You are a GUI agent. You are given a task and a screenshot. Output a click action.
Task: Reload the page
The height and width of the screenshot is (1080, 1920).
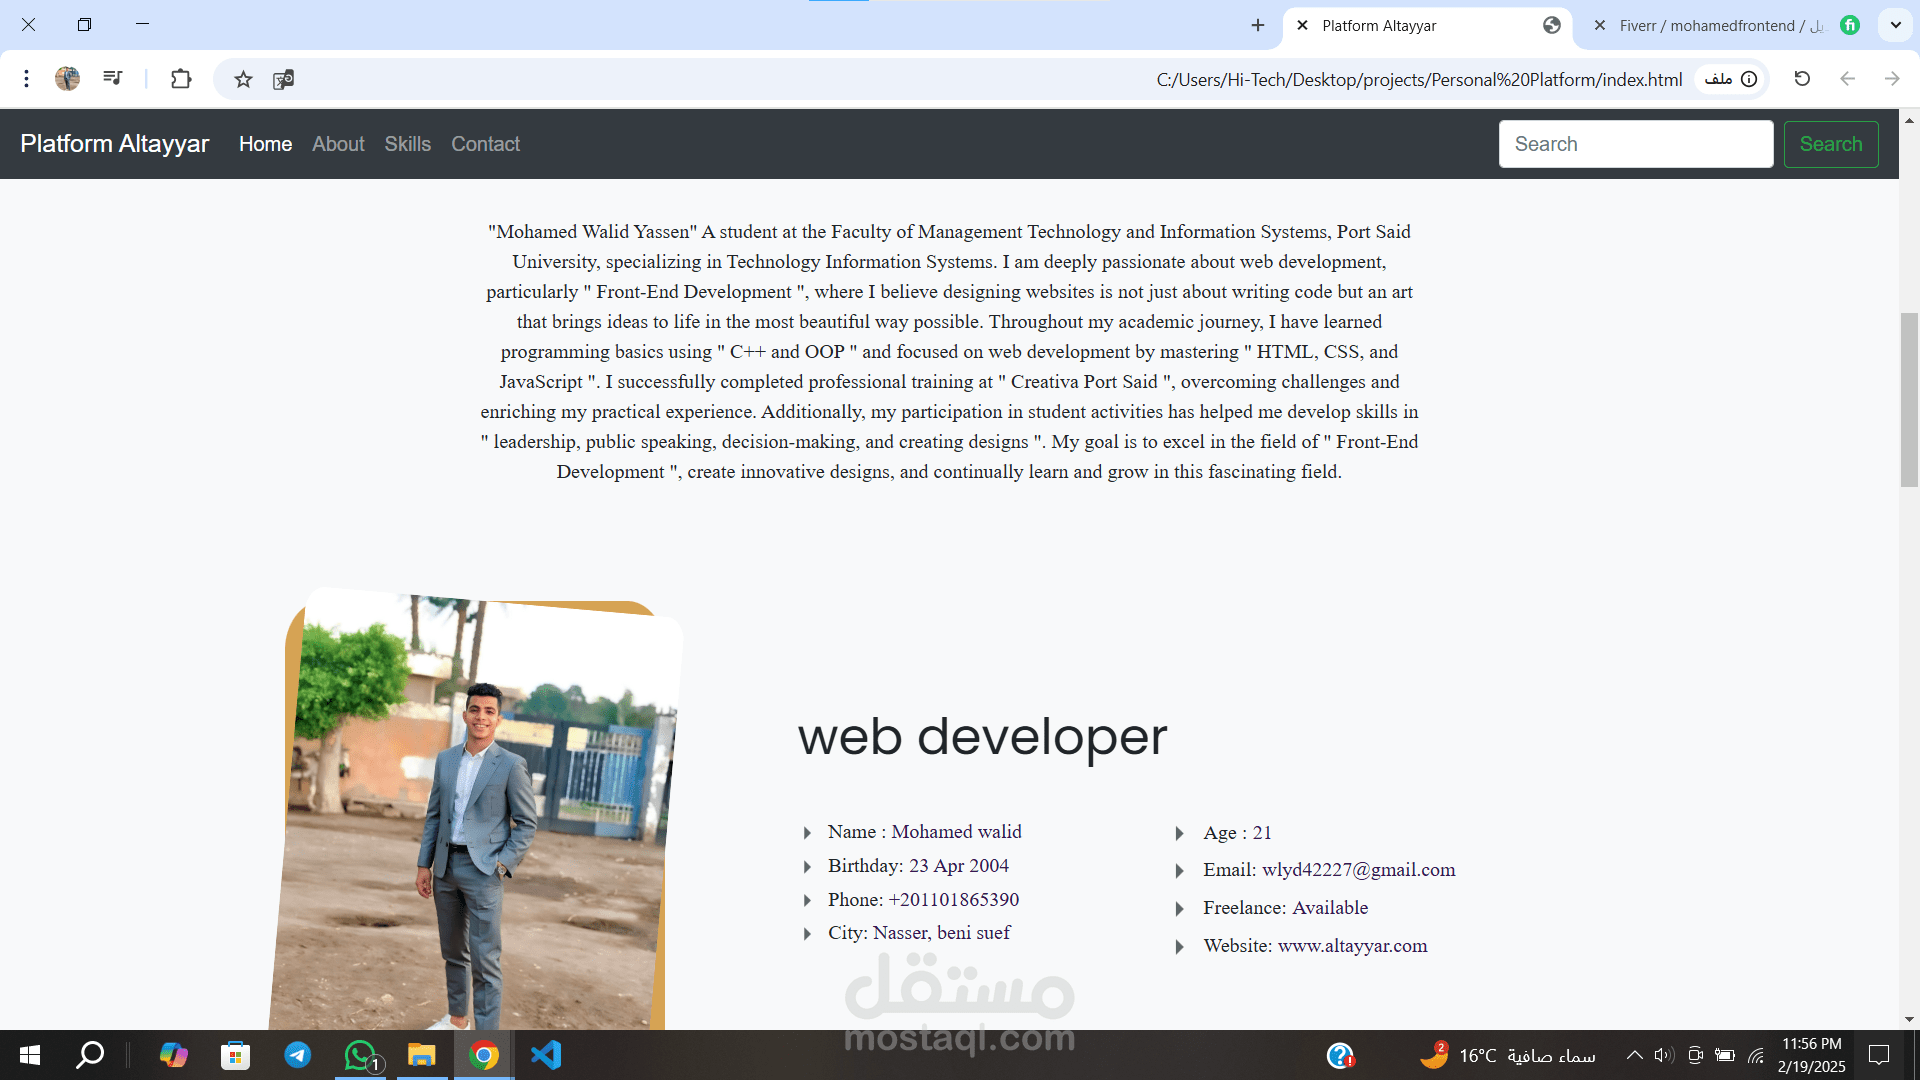click(x=1802, y=79)
